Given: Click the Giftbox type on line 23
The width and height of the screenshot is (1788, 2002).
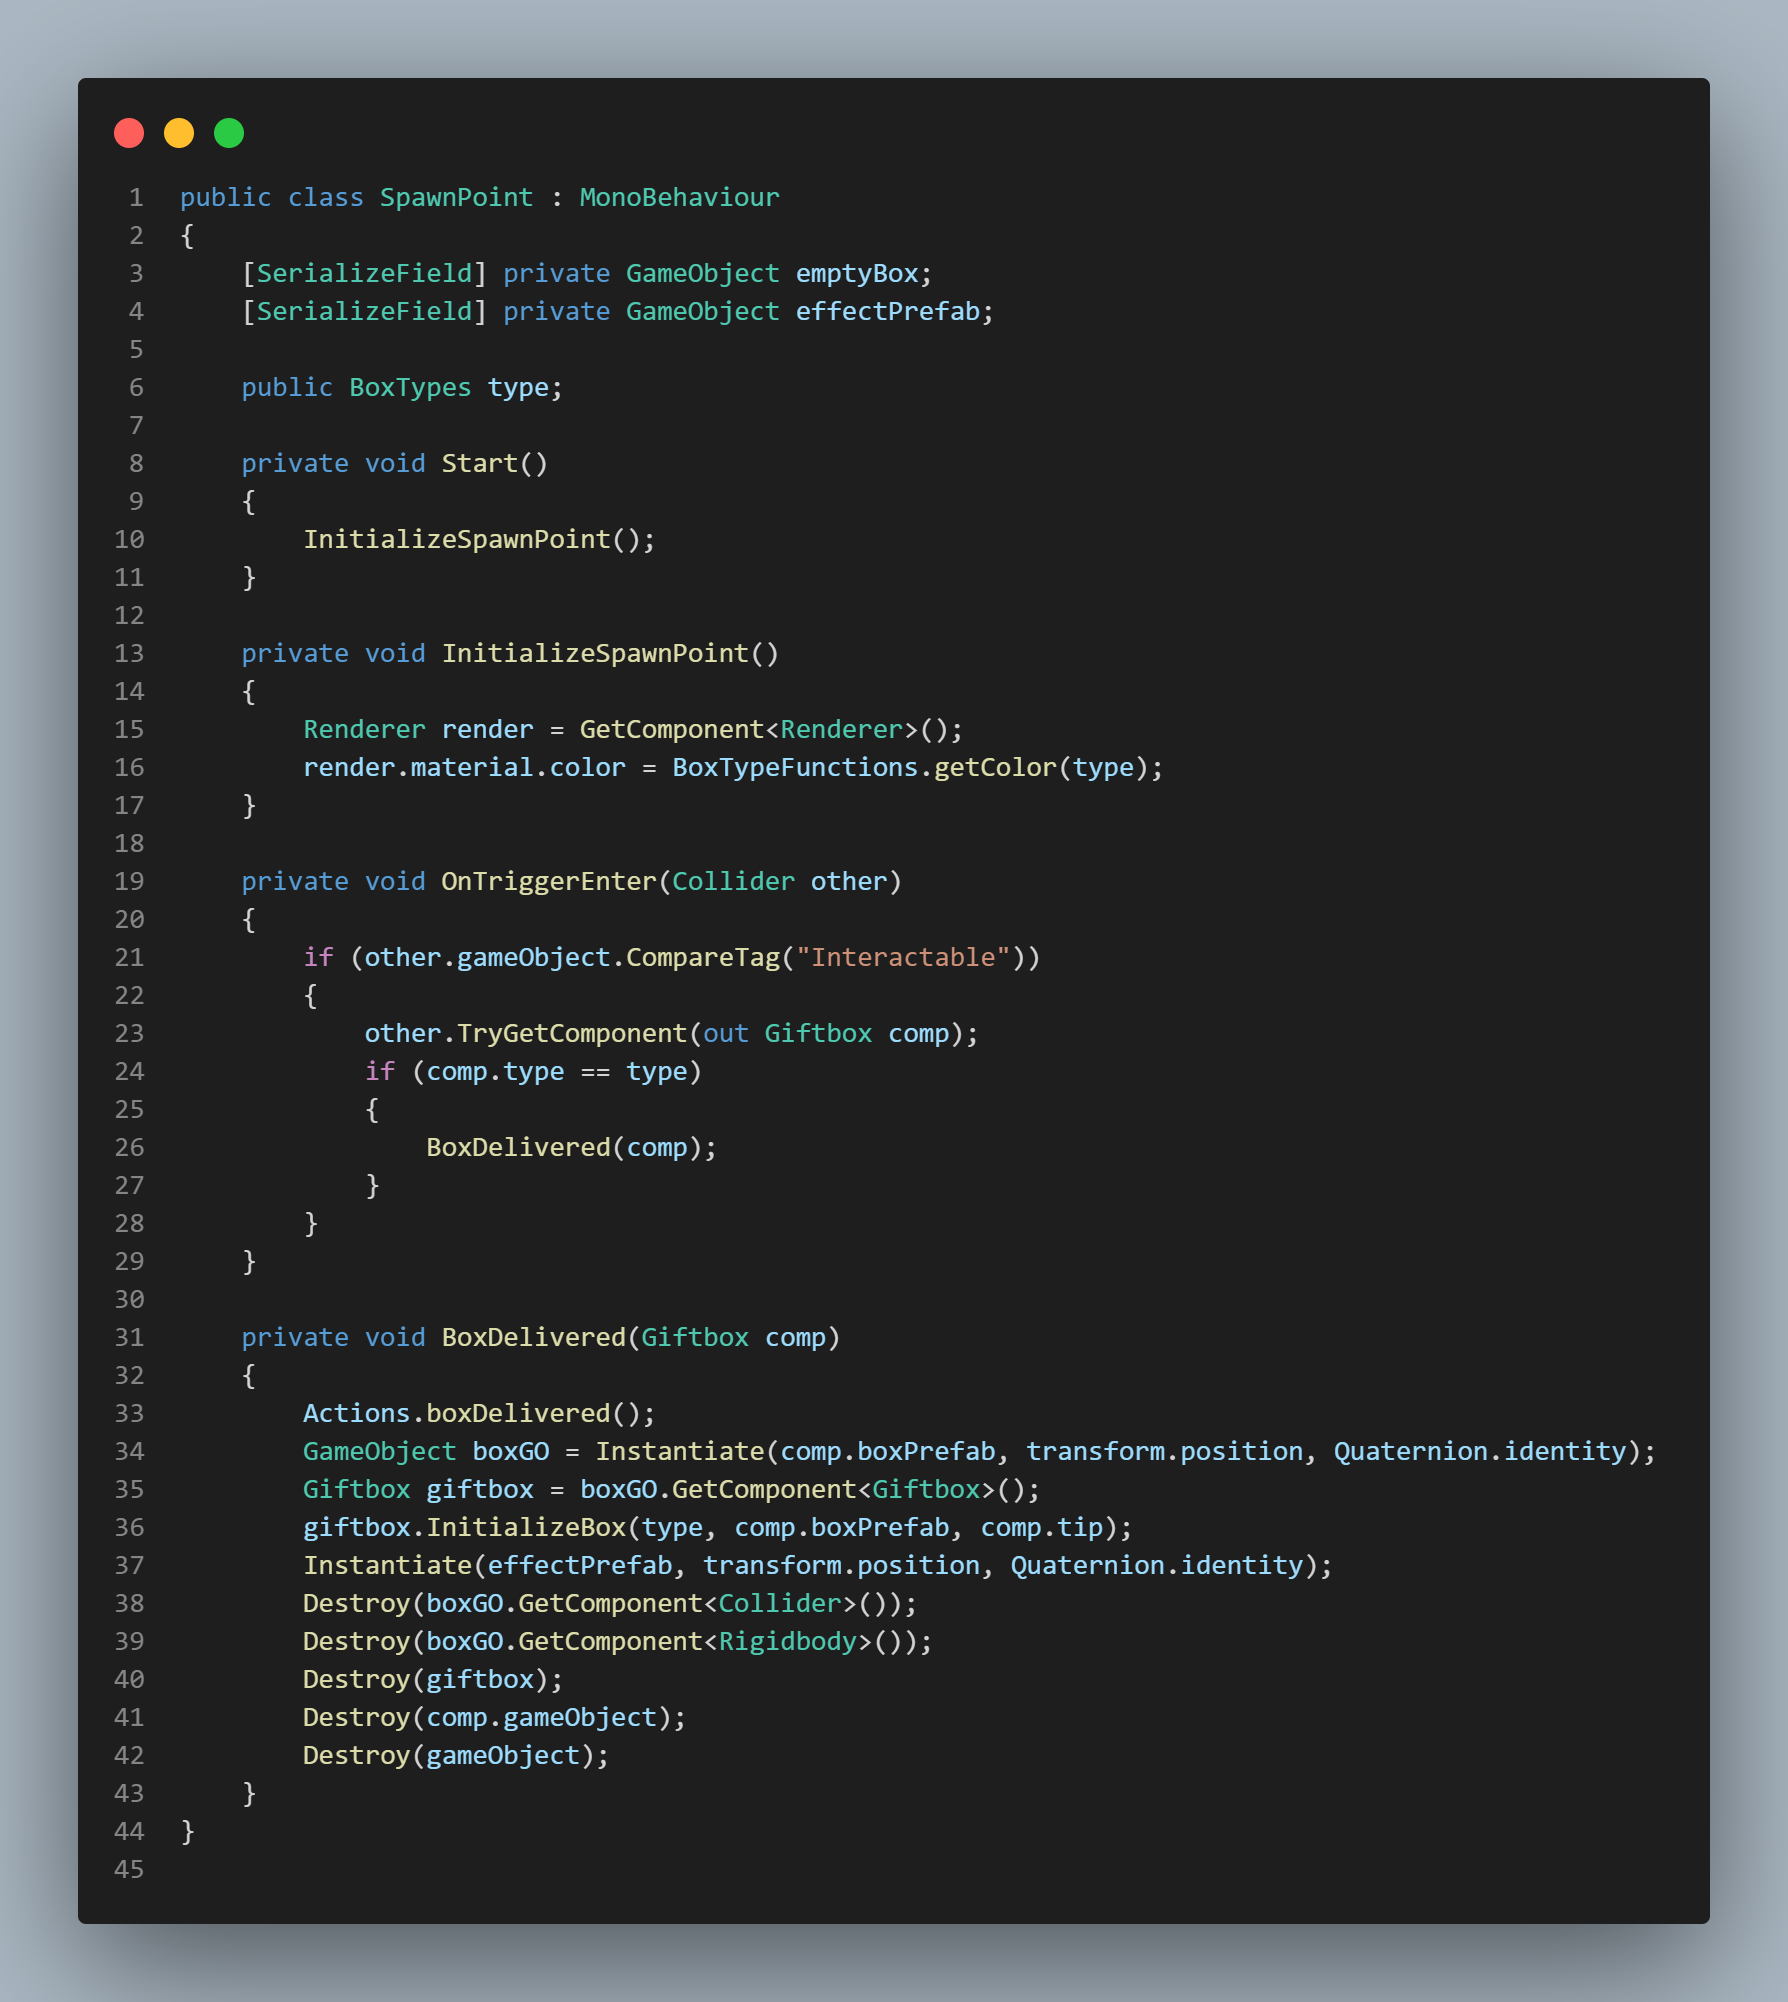Looking at the screenshot, I should pos(818,1033).
